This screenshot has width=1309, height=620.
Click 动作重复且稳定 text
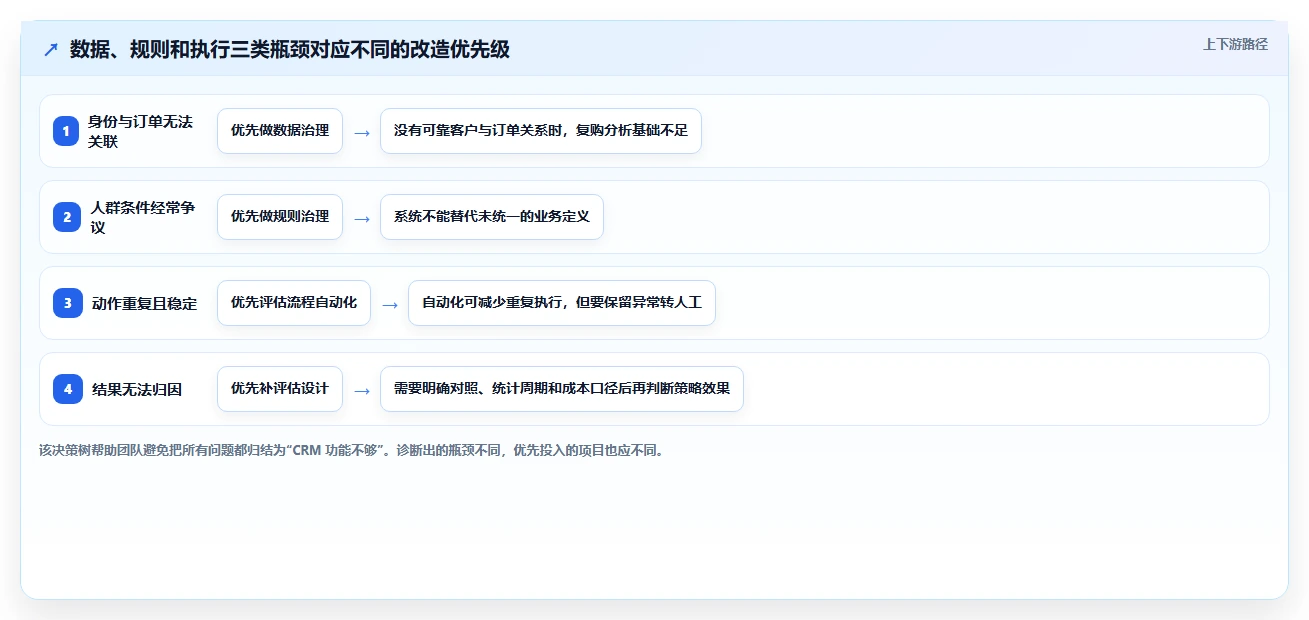click(x=144, y=303)
